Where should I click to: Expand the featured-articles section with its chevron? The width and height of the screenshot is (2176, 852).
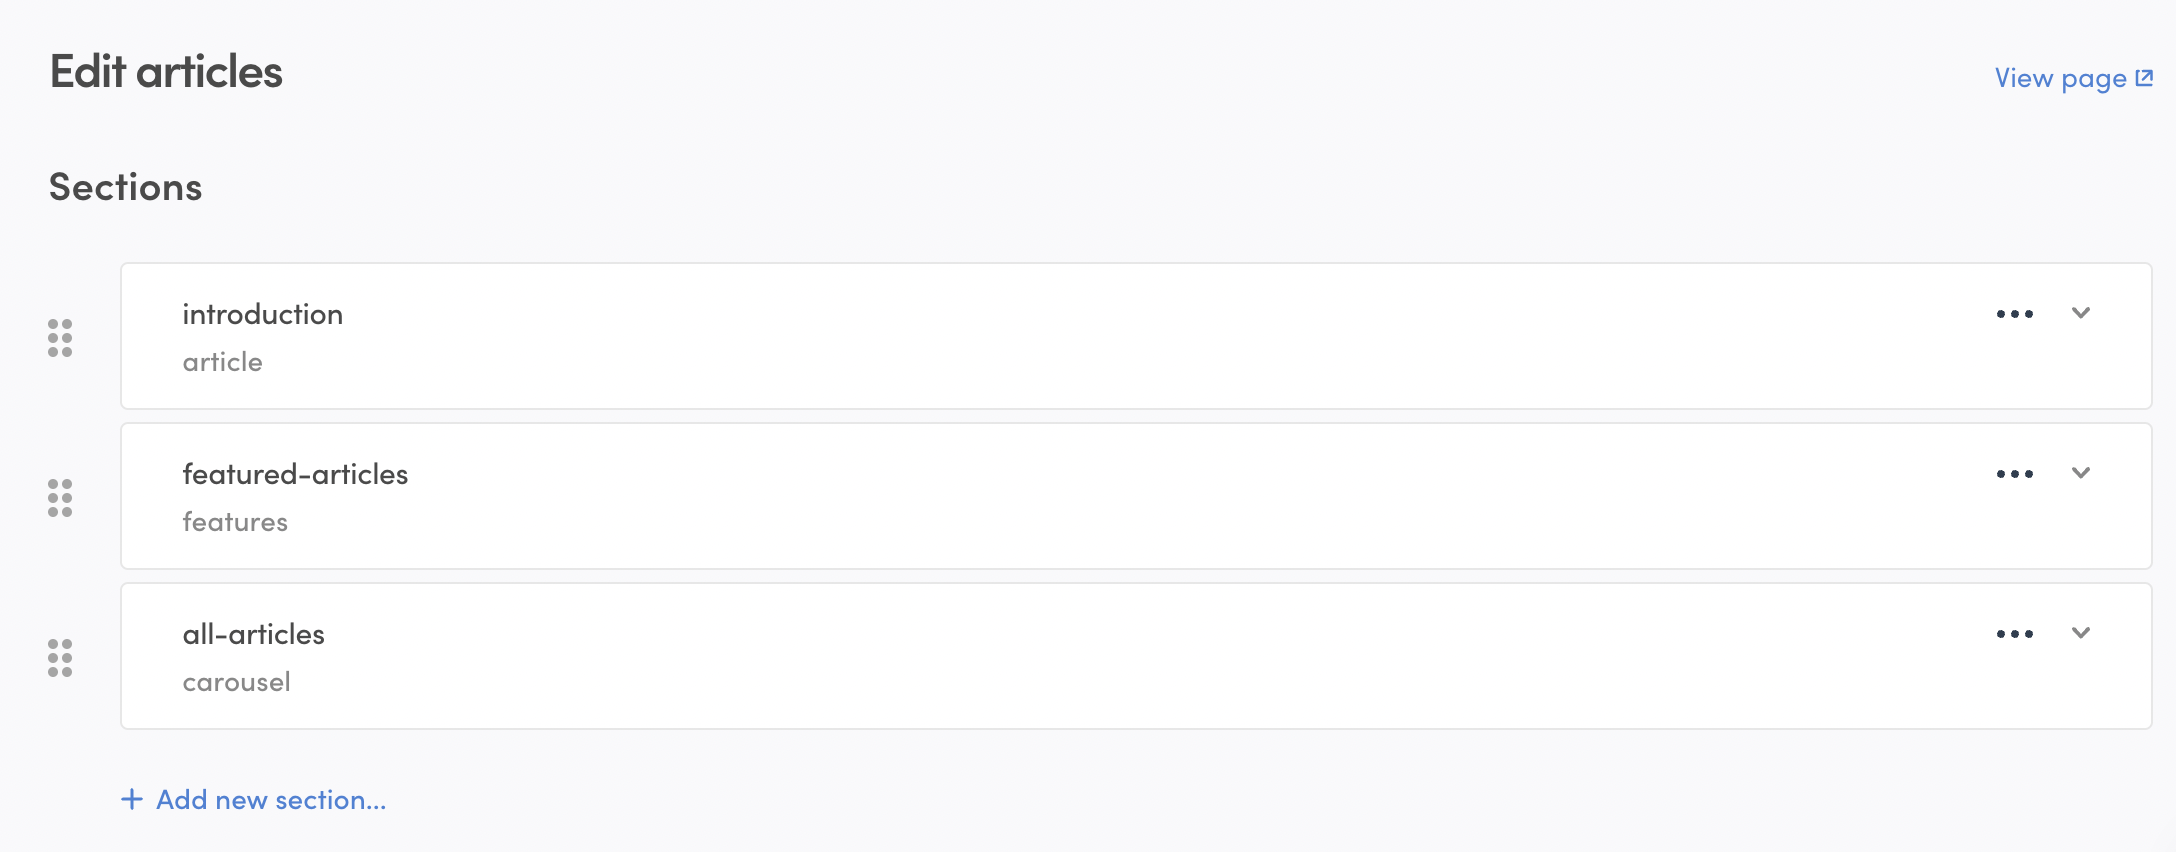2082,473
